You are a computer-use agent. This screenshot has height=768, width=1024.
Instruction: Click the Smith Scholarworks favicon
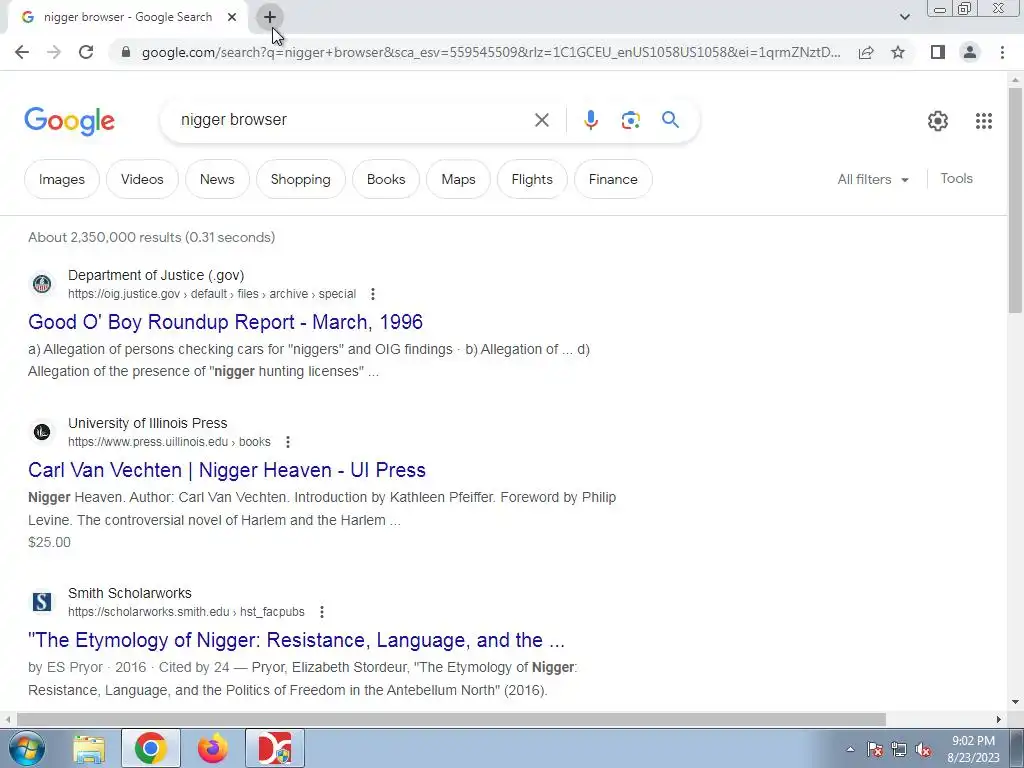pos(42,601)
